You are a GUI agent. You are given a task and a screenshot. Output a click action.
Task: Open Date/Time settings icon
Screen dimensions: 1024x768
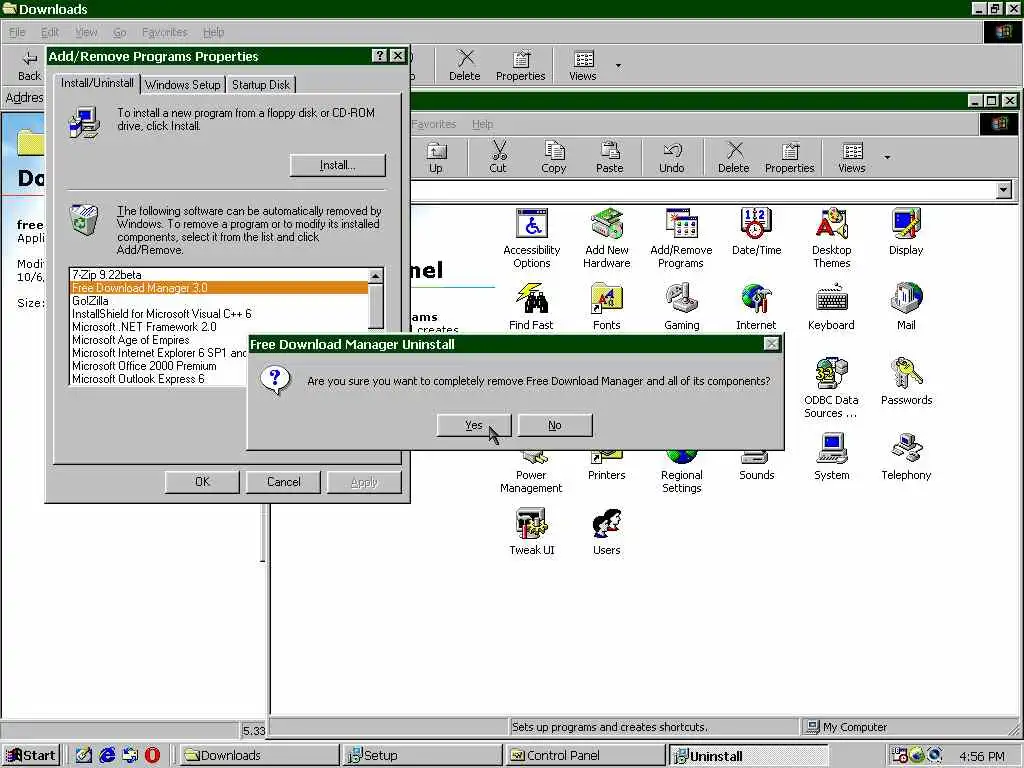pos(756,232)
